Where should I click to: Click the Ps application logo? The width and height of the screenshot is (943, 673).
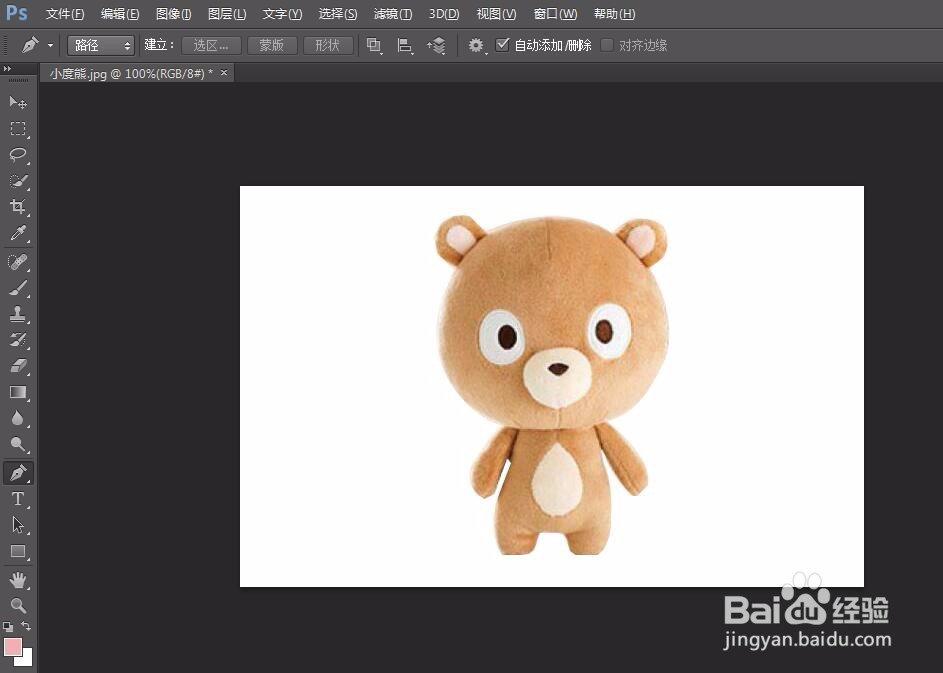[x=16, y=13]
